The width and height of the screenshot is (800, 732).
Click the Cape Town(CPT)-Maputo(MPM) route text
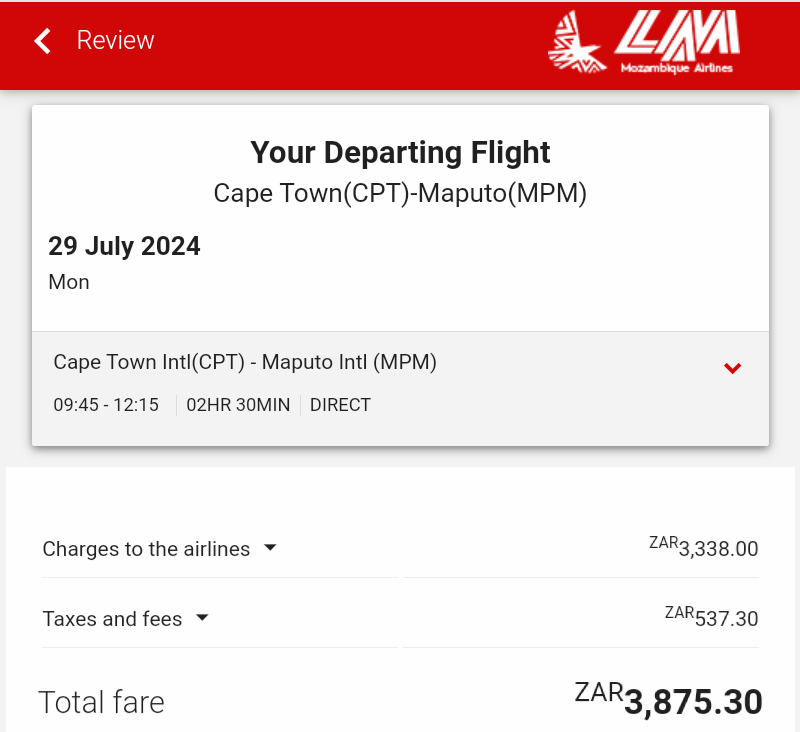pos(400,193)
